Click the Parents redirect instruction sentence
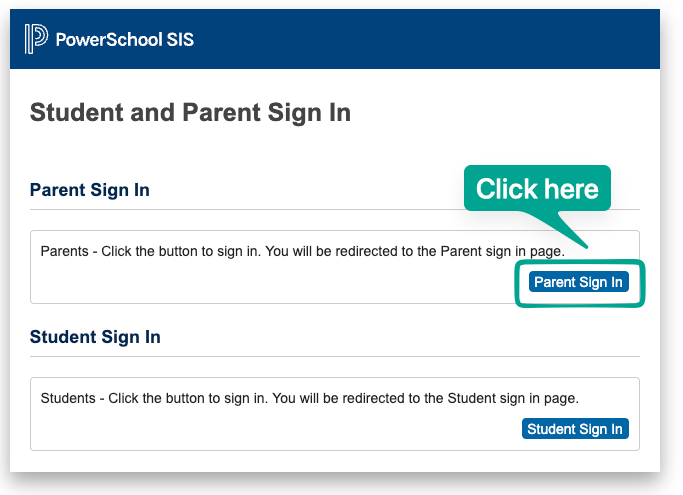The height and width of the screenshot is (495, 683). pyautogui.click(x=302, y=251)
